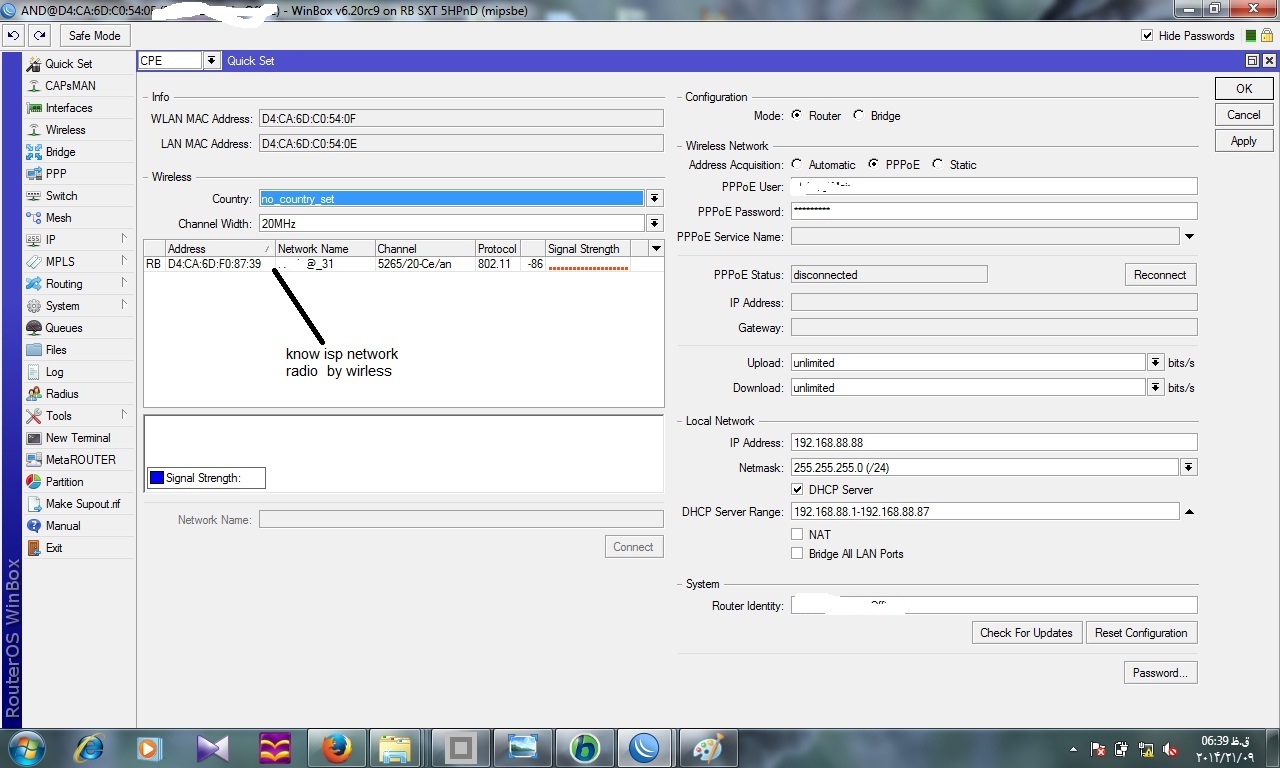The width and height of the screenshot is (1280, 768).
Task: Click the padlock icon in the toolbar
Action: (x=1266, y=35)
